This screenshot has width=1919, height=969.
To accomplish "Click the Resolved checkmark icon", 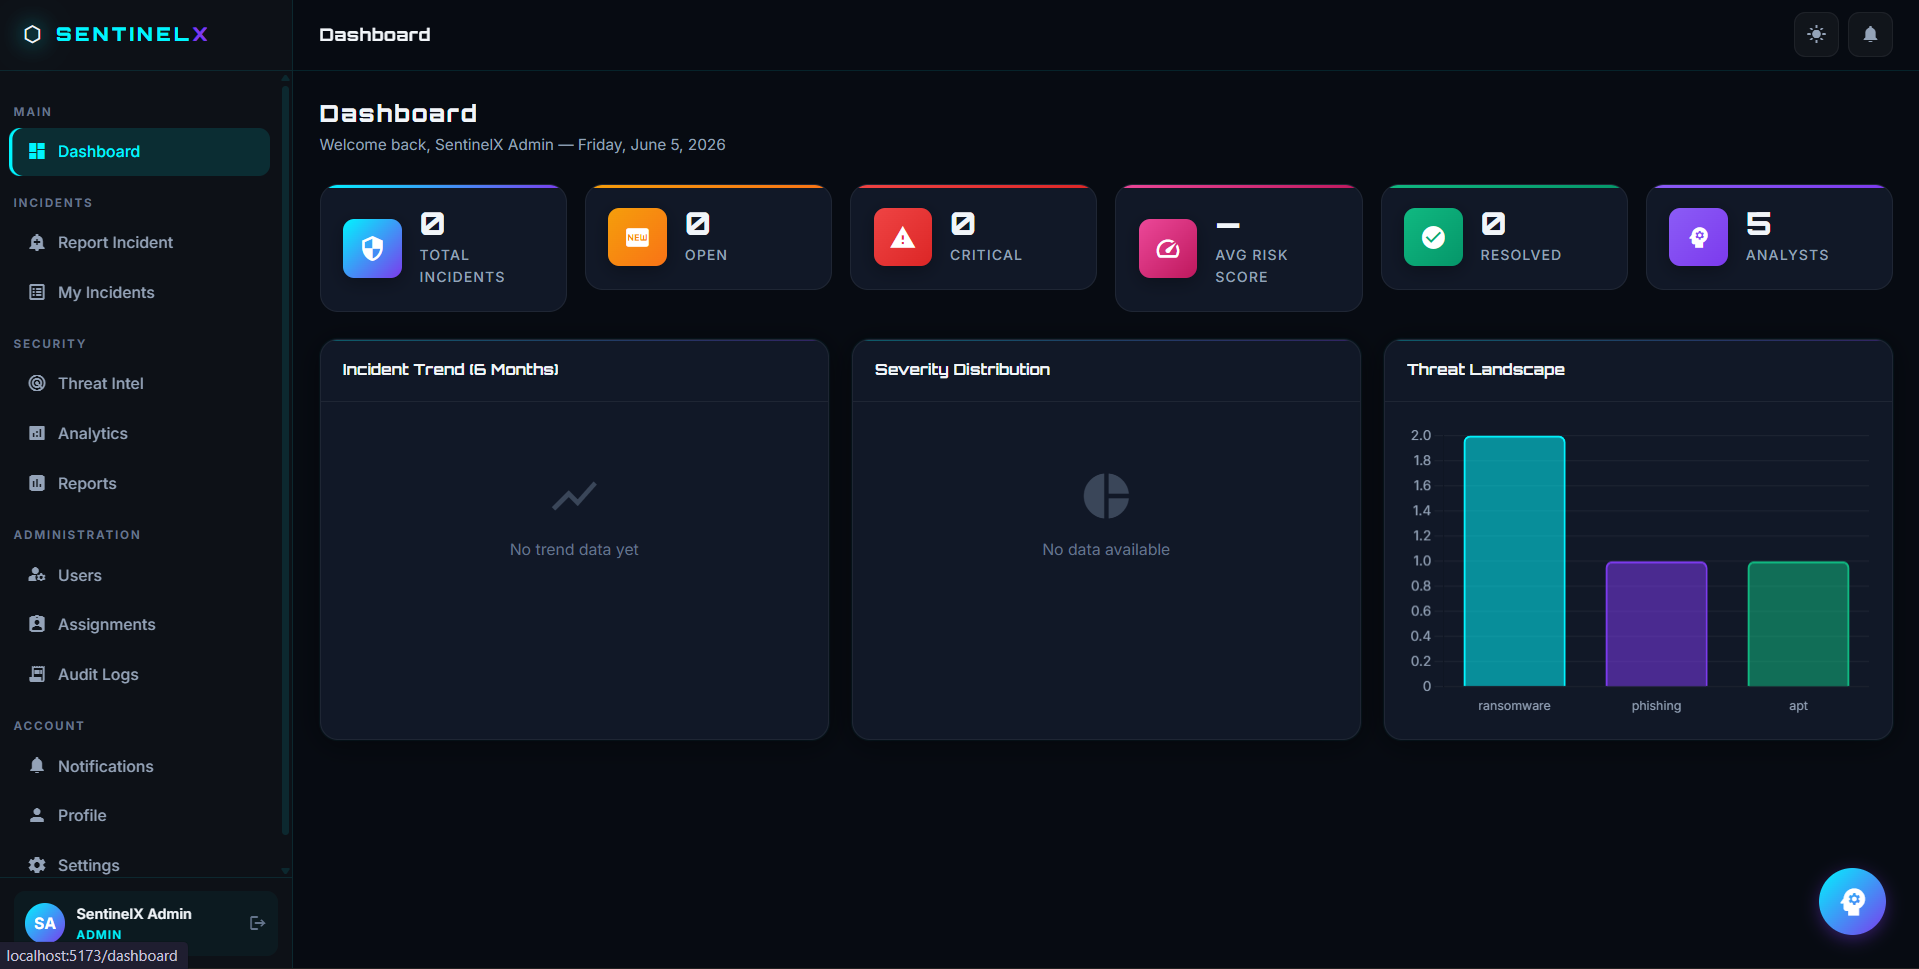I will point(1433,237).
